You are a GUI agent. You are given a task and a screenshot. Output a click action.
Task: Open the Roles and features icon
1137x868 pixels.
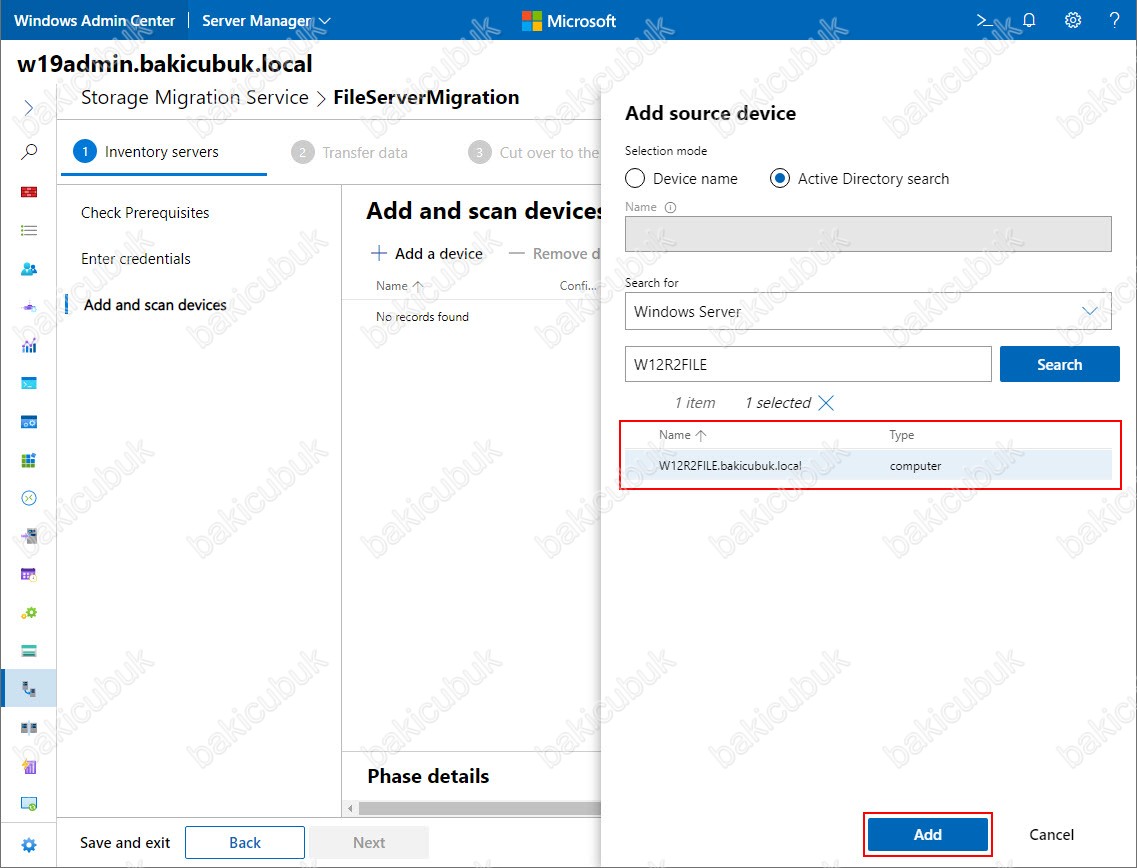pos(29,537)
